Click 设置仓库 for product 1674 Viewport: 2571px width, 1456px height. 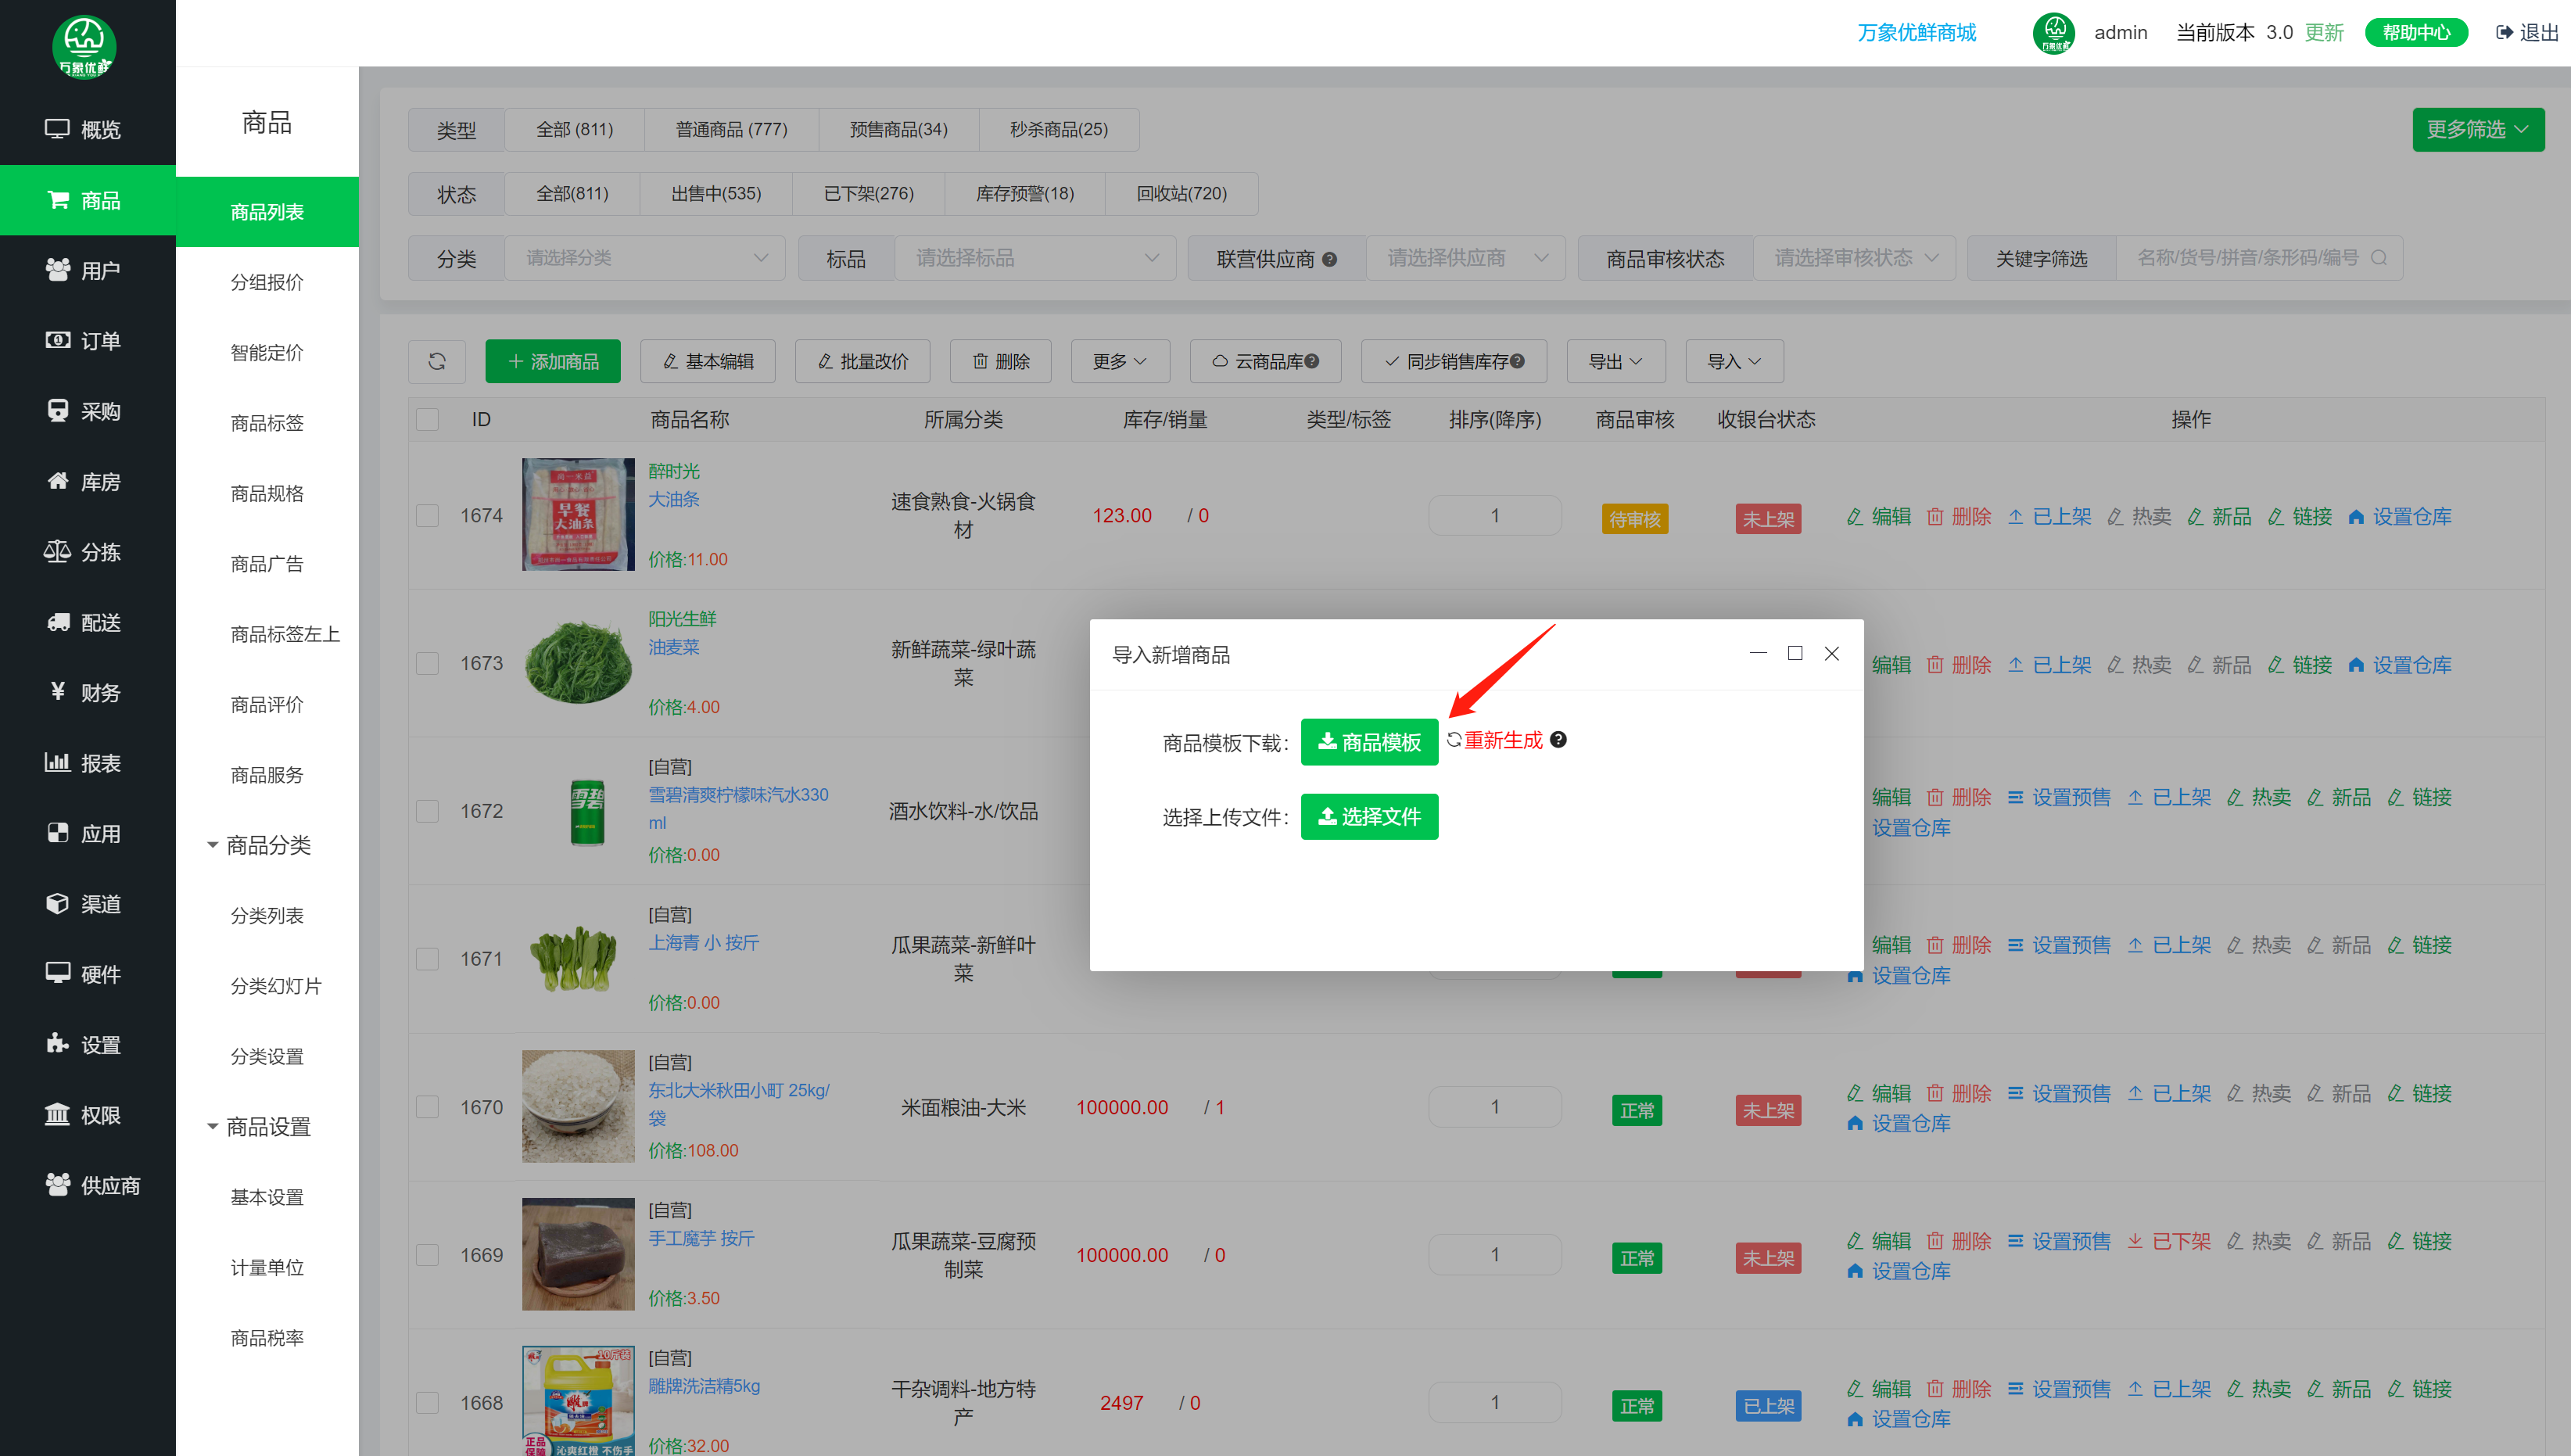(x=2400, y=517)
